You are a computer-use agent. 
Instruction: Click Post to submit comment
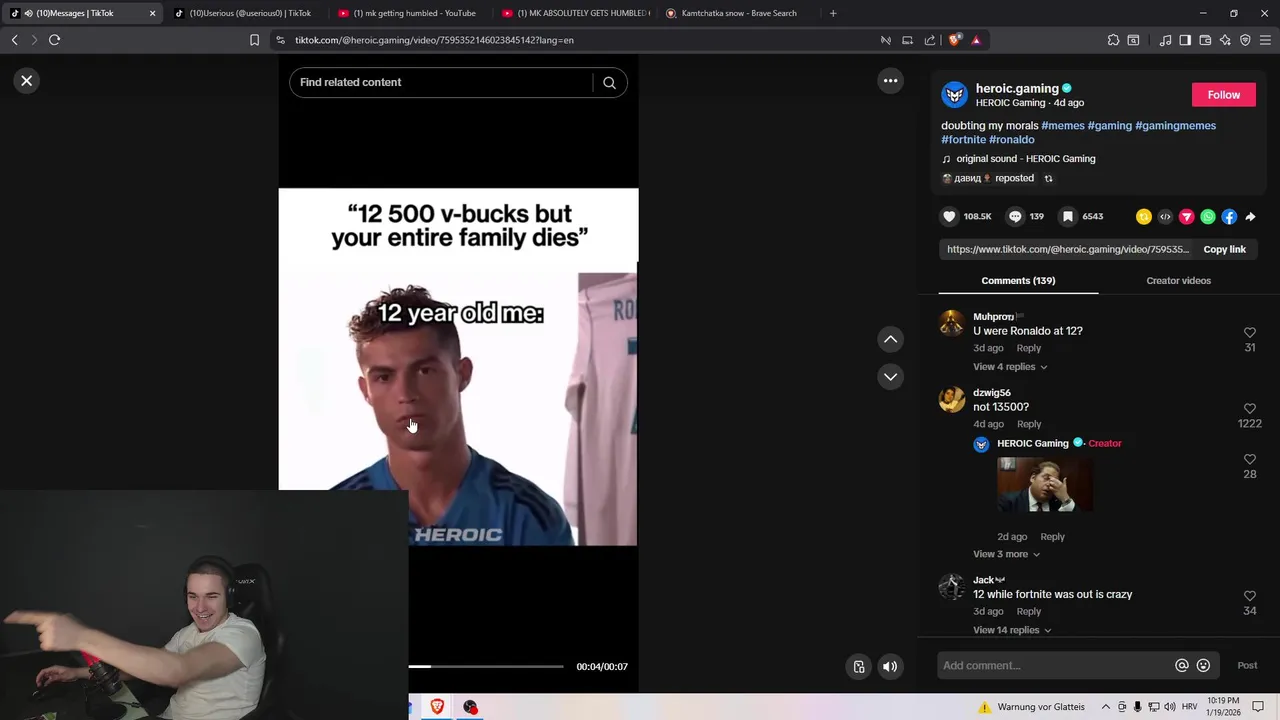point(1247,666)
